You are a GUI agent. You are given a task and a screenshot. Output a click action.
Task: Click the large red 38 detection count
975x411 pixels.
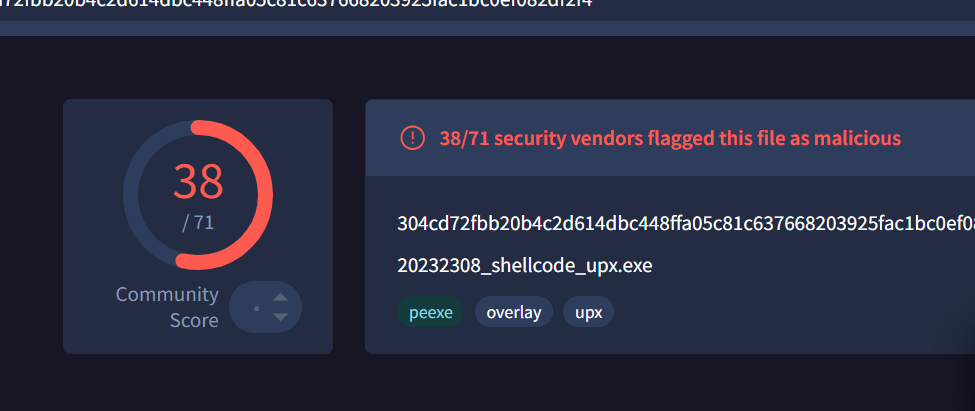coord(198,182)
